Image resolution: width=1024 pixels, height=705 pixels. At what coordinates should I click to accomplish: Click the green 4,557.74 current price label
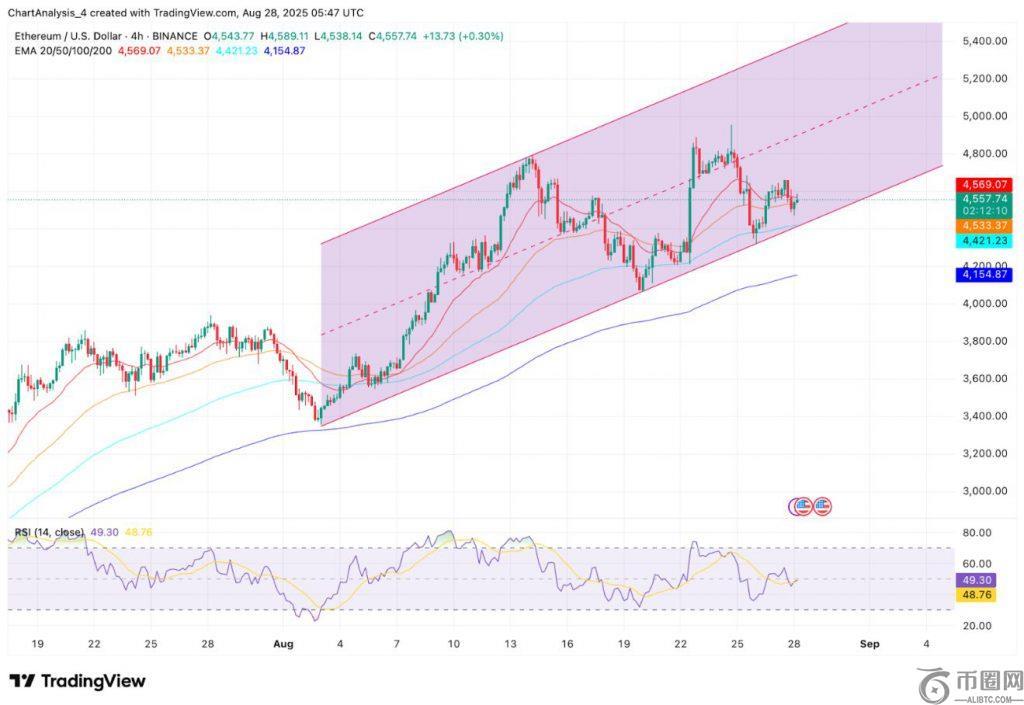pyautogui.click(x=984, y=199)
